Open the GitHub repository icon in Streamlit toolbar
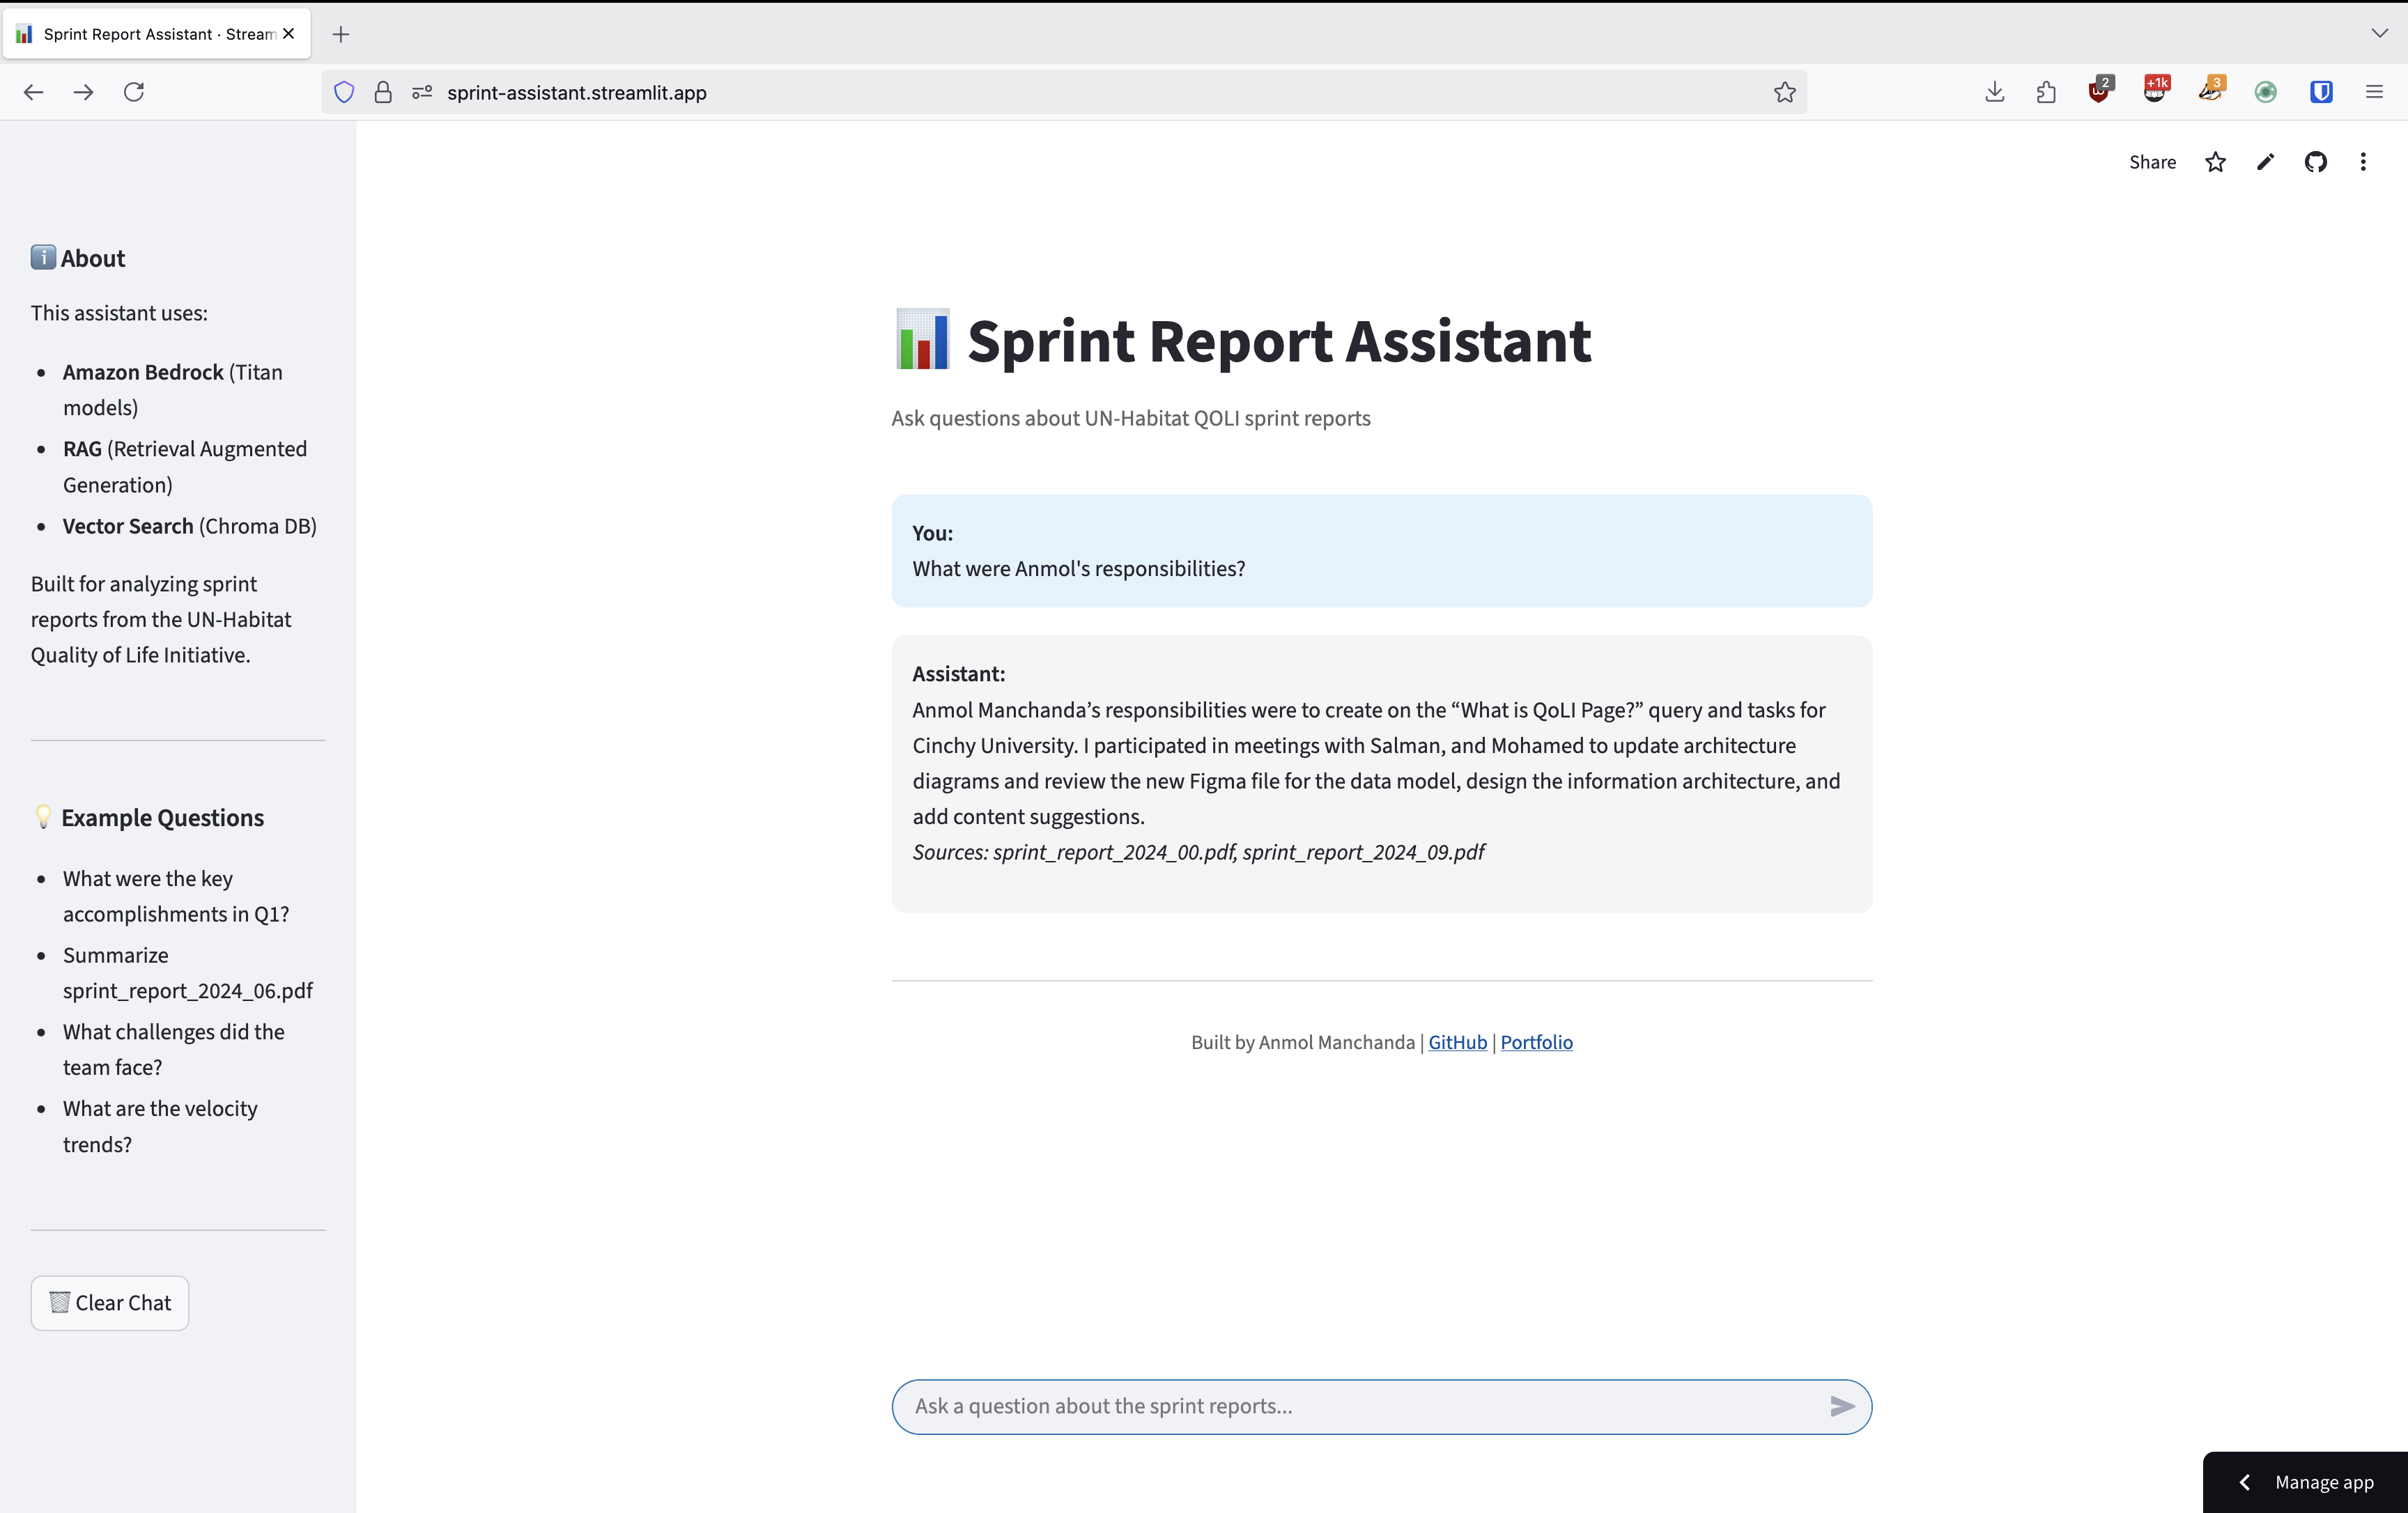Image resolution: width=2408 pixels, height=1513 pixels. (x=2315, y=162)
